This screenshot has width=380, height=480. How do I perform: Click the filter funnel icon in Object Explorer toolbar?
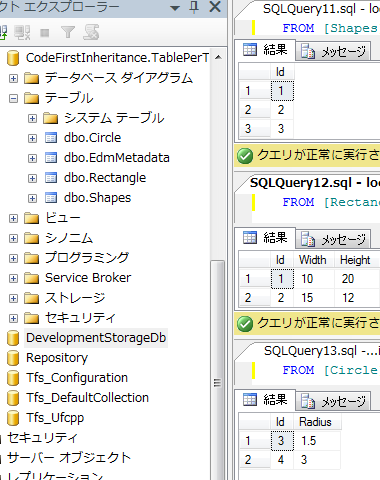click(68, 32)
